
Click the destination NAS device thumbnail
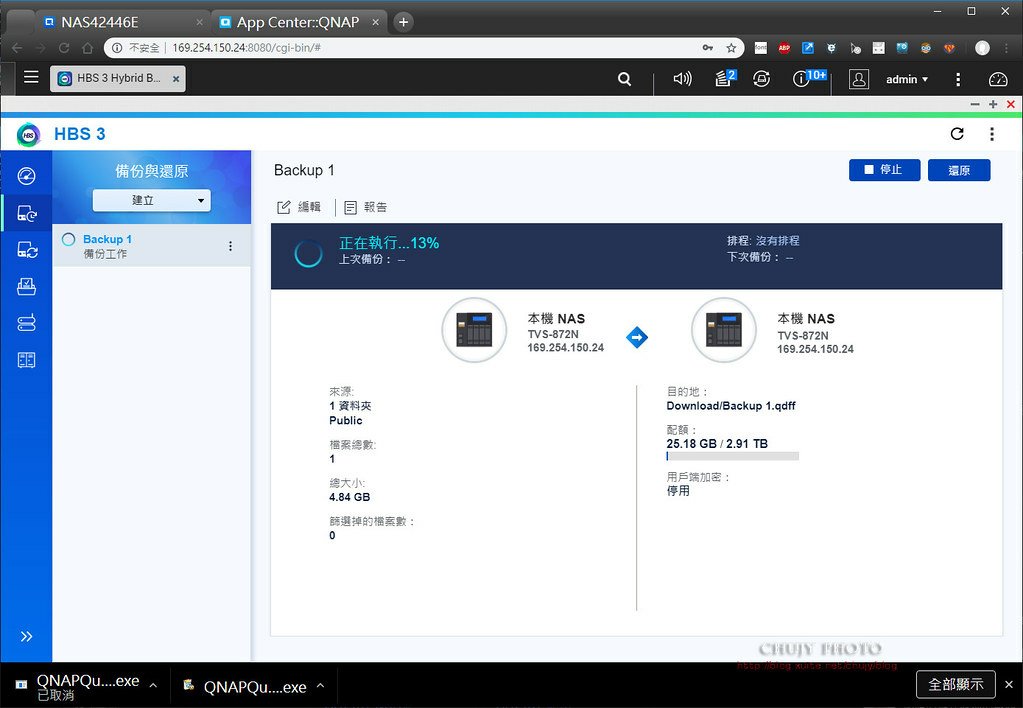pos(724,330)
